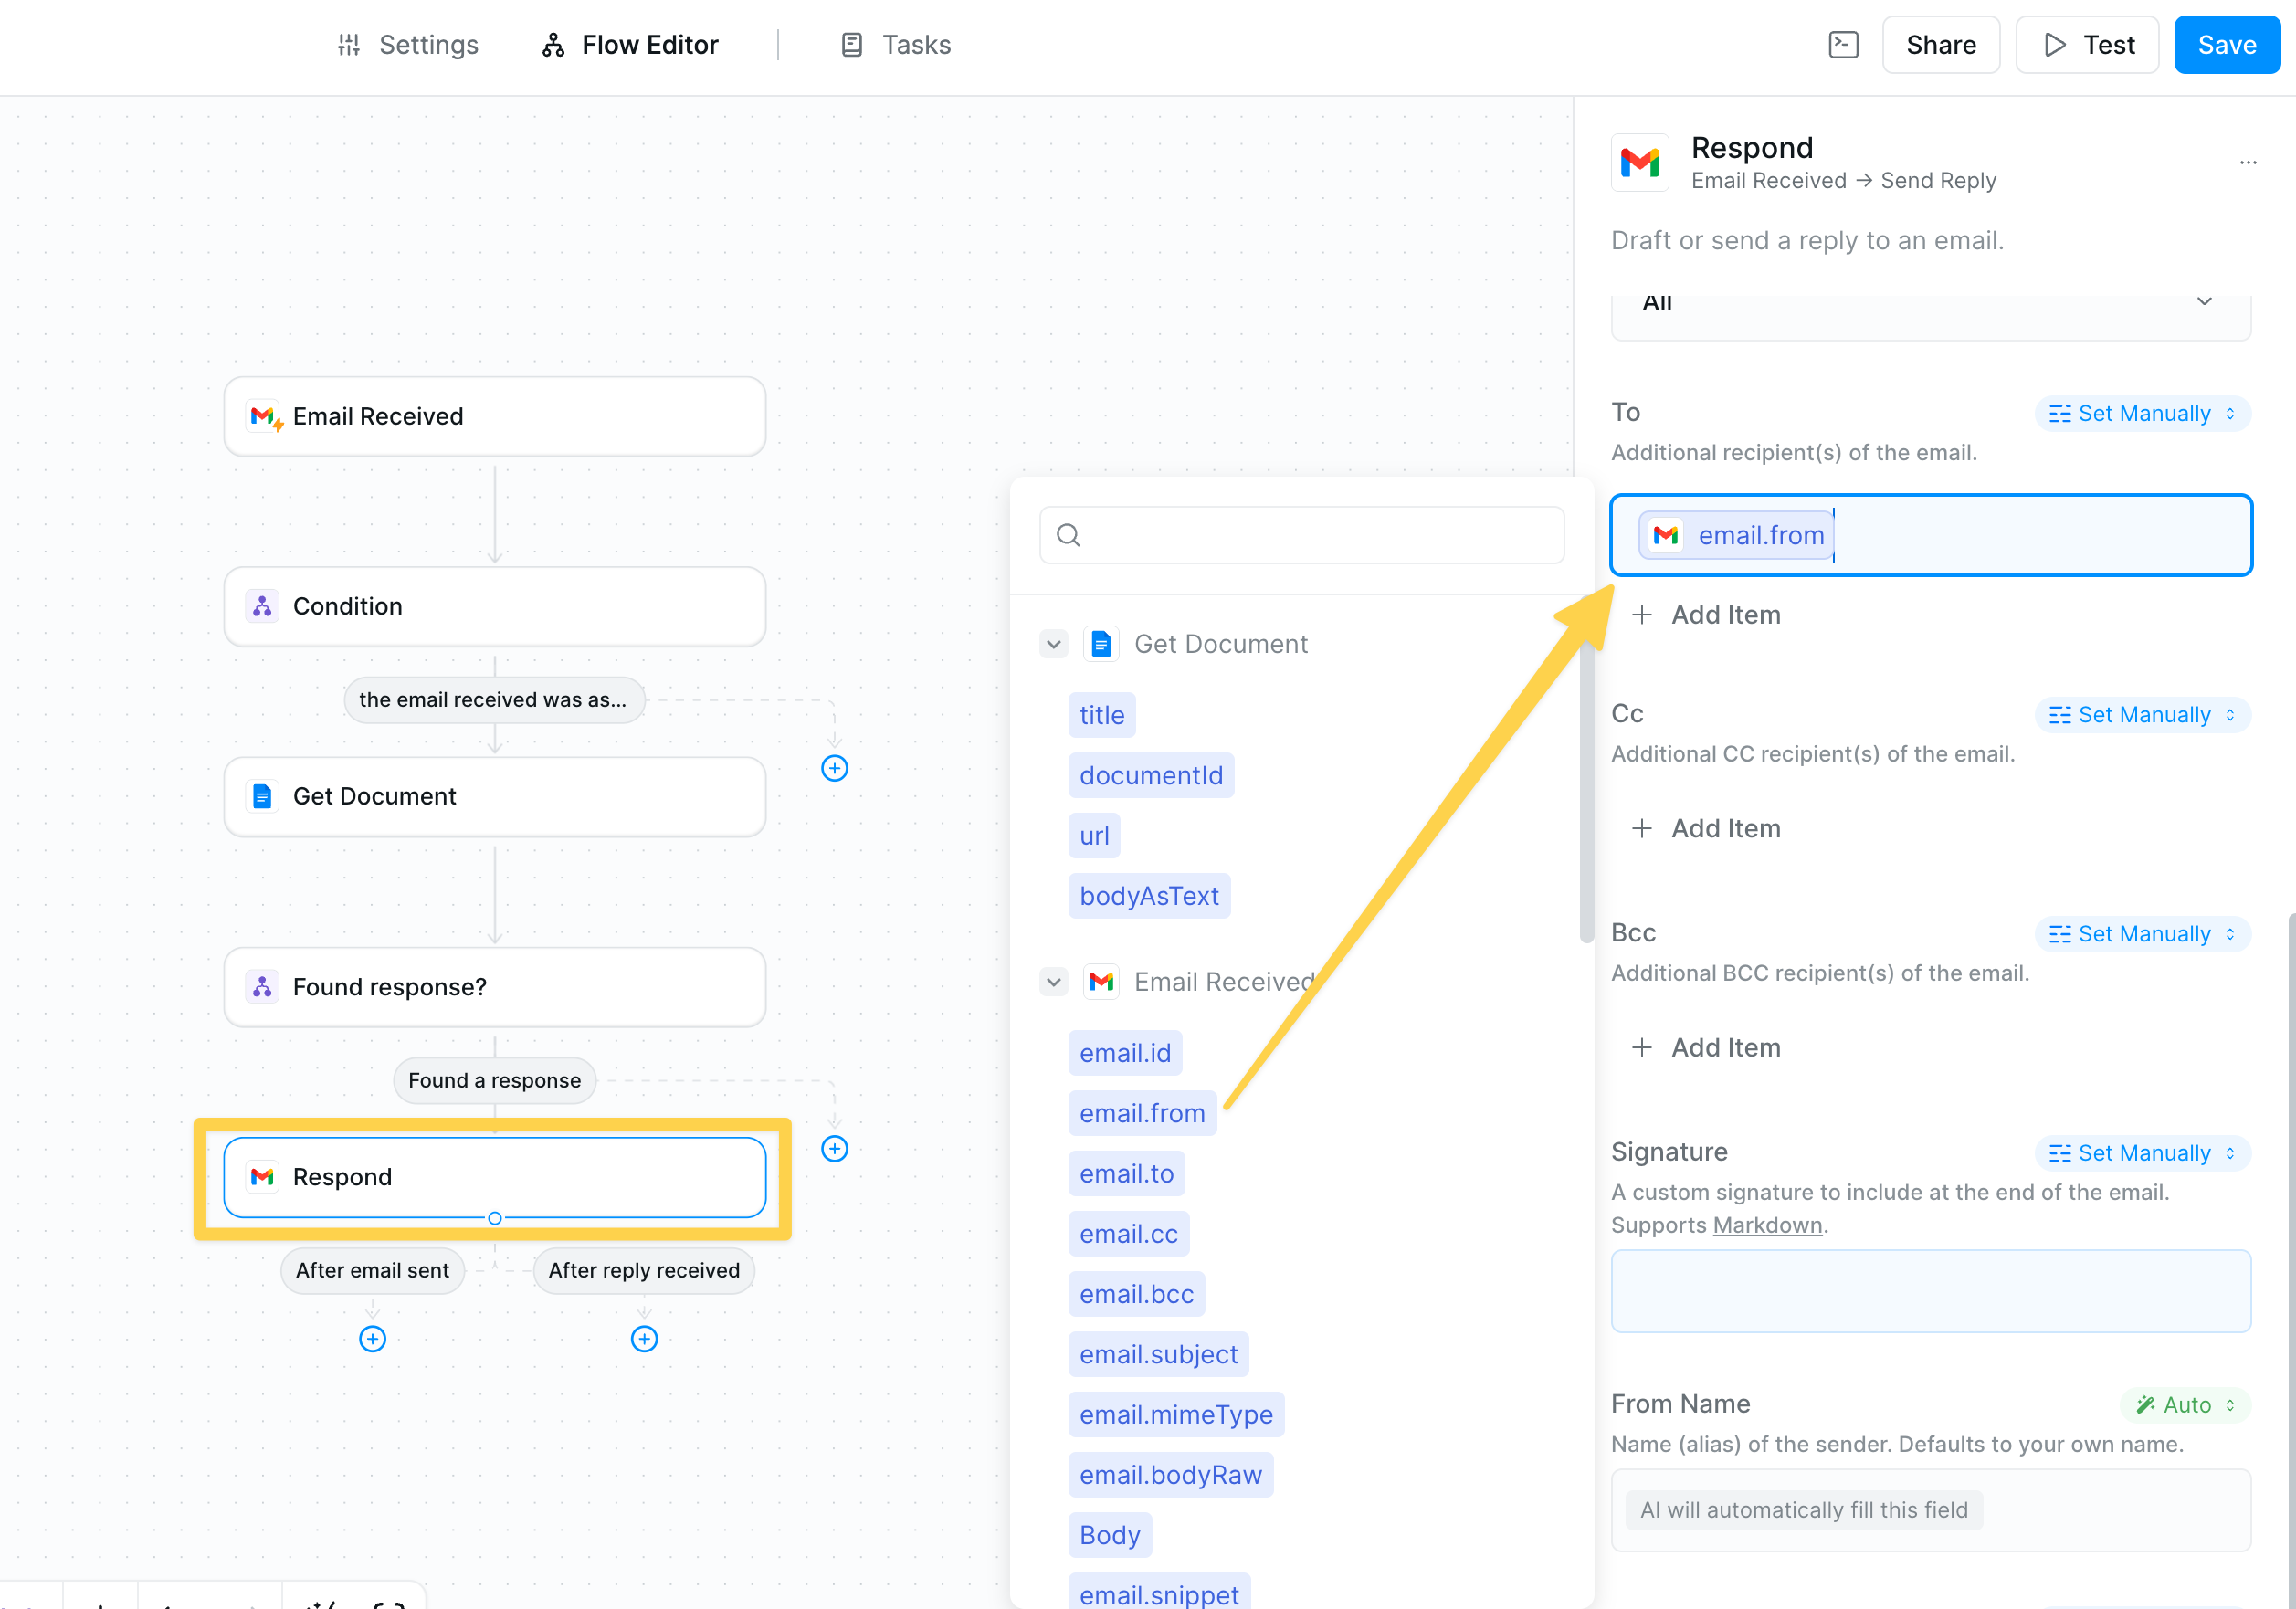Collapse the Email Received variable group
The height and width of the screenshot is (1609, 2296).
pos(1053,982)
